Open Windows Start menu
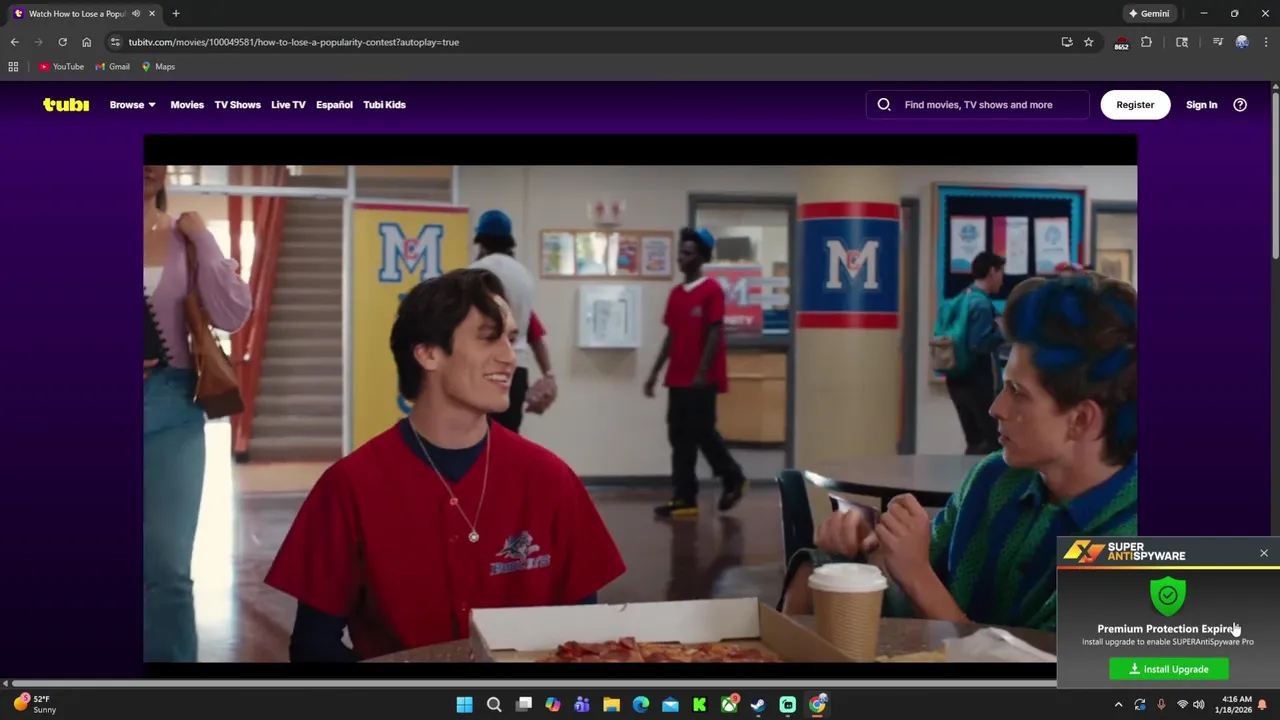The width and height of the screenshot is (1280, 720). tap(464, 704)
